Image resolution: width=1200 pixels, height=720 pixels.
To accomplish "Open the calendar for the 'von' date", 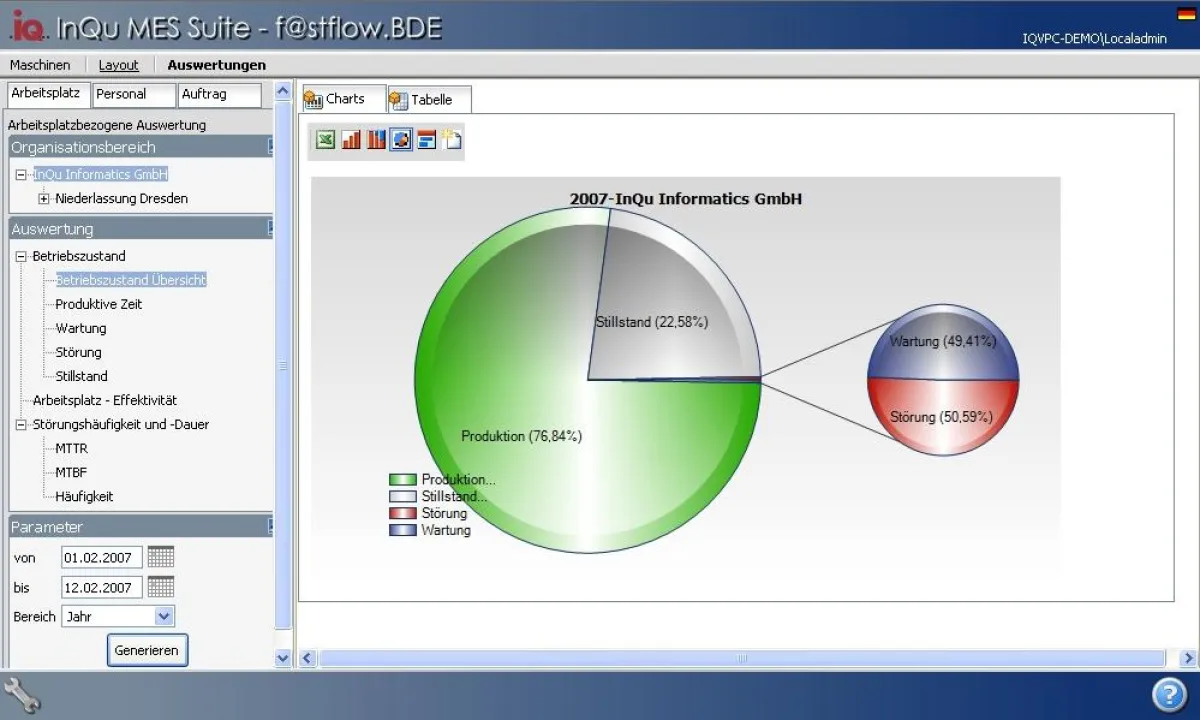I will 161,558.
